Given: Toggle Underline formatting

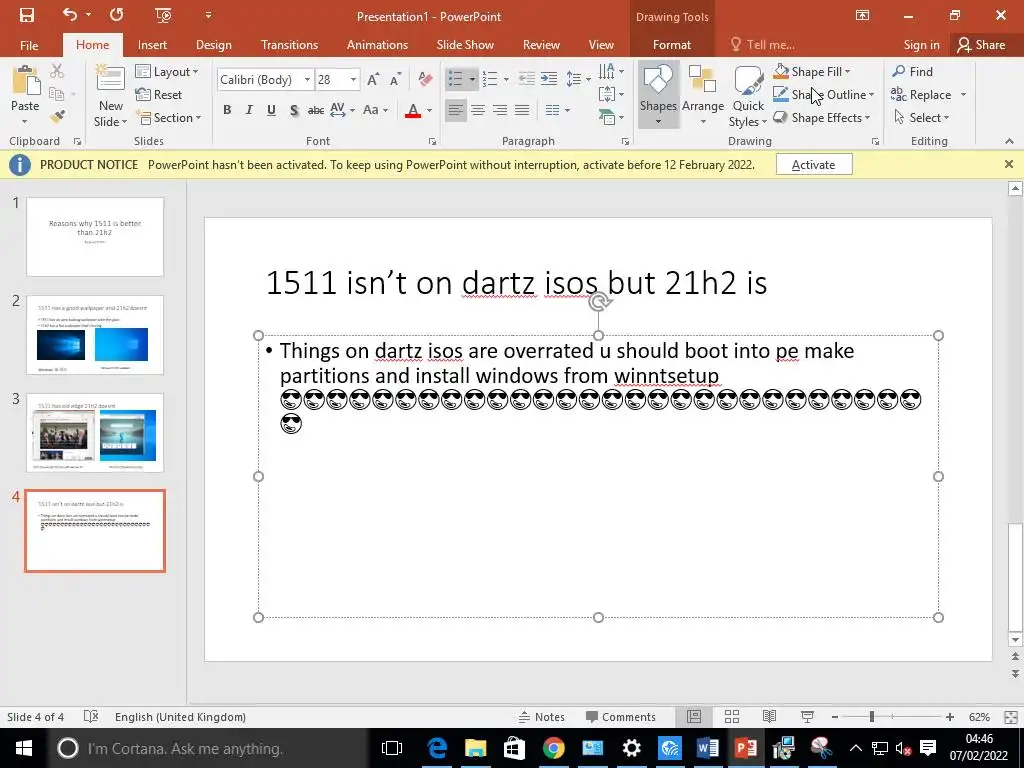Looking at the screenshot, I should click(271, 110).
